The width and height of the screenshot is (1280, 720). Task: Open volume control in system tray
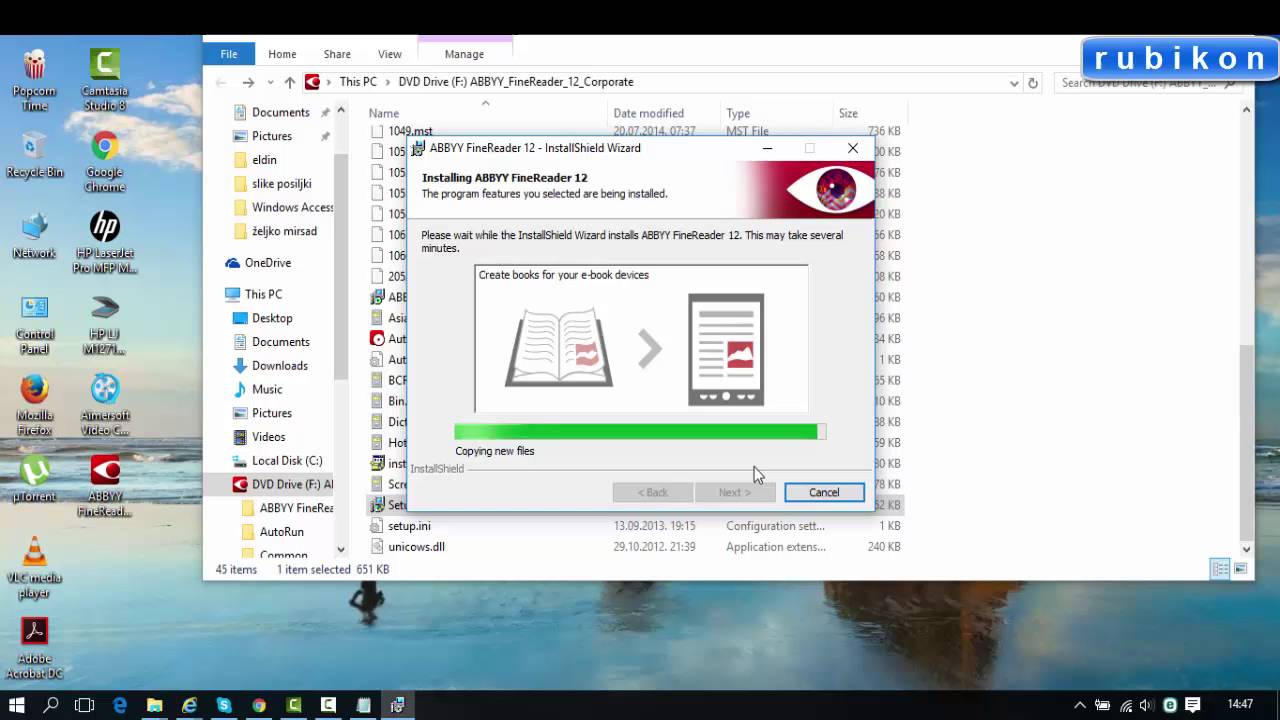click(x=1146, y=705)
